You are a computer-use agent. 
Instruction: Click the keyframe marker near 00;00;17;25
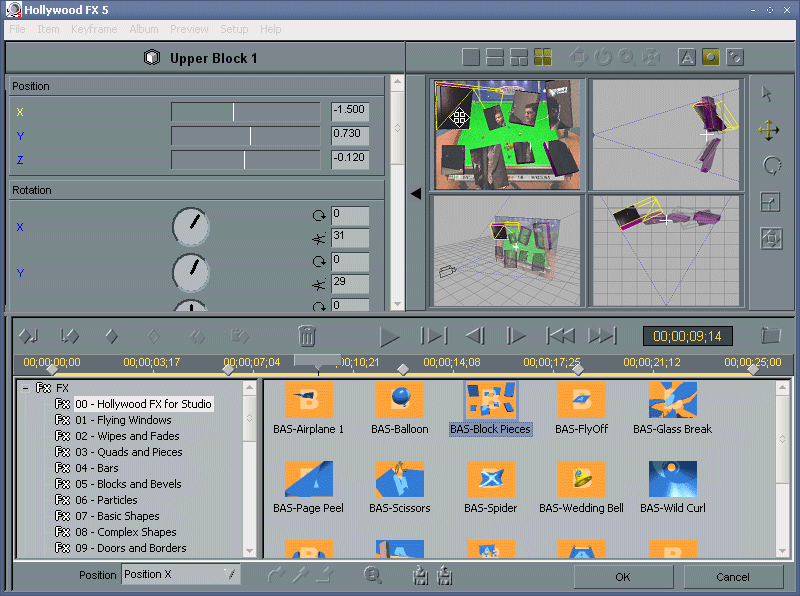pyautogui.click(x=578, y=369)
